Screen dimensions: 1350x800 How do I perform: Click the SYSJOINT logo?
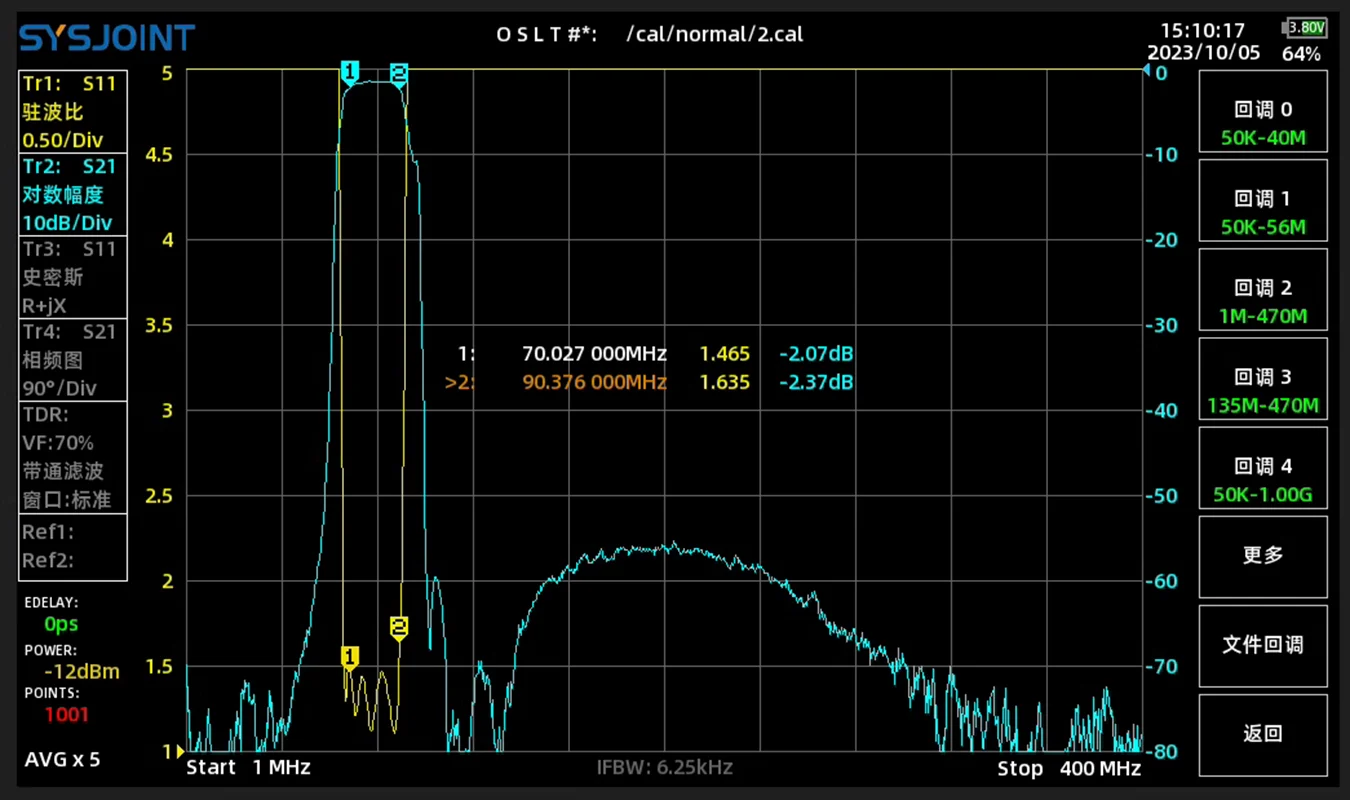[107, 38]
